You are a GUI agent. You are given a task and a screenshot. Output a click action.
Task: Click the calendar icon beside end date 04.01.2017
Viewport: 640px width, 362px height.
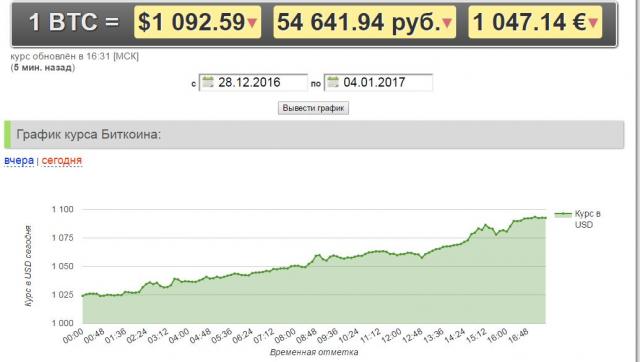point(333,82)
